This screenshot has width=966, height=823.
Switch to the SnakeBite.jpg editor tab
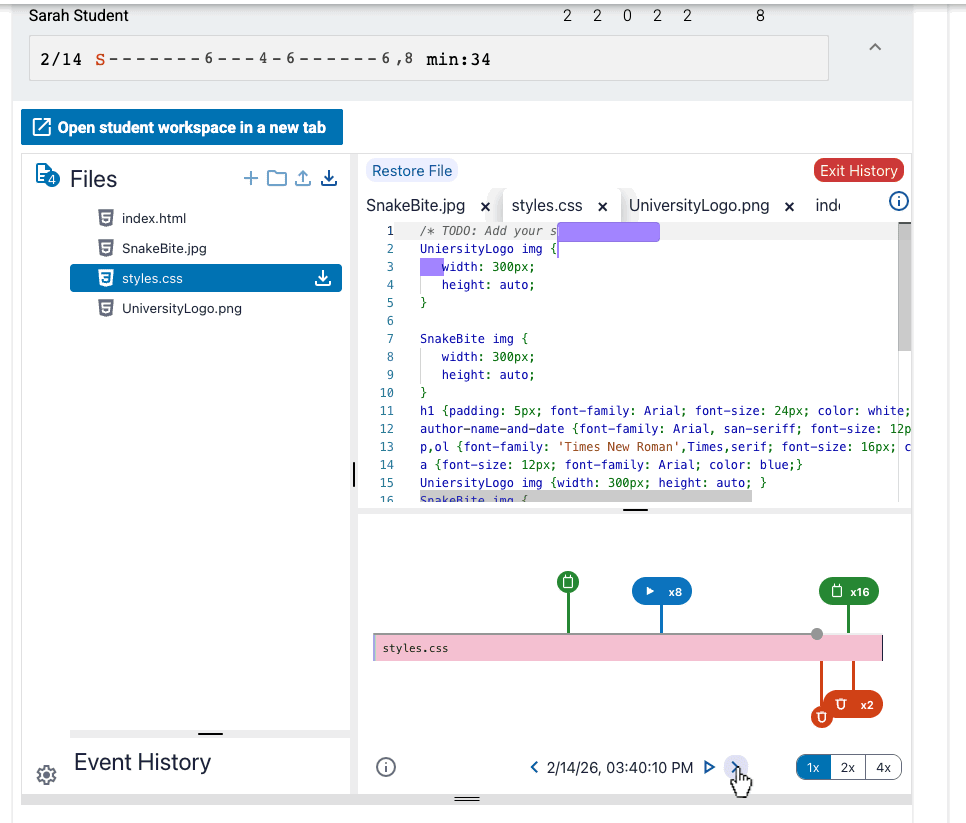(415, 206)
